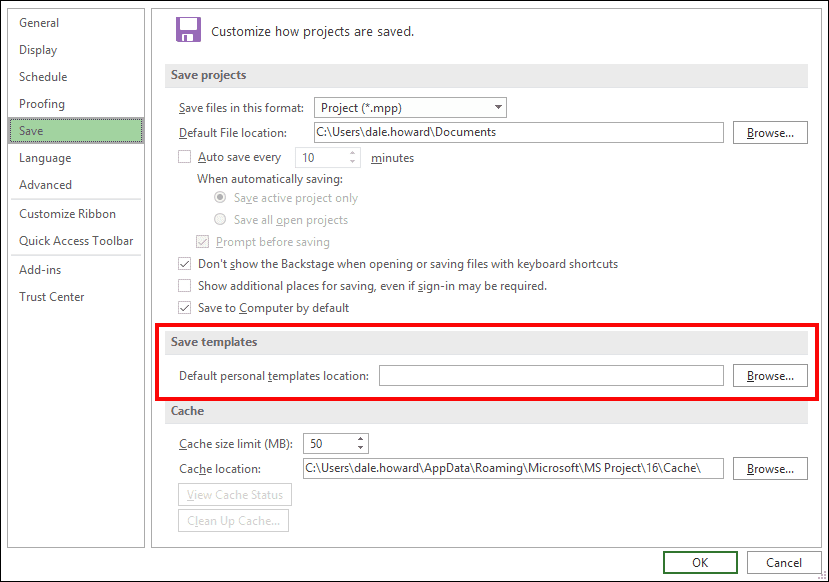Open Customize Ribbon settings
Image resolution: width=829 pixels, height=582 pixels.
(67, 214)
